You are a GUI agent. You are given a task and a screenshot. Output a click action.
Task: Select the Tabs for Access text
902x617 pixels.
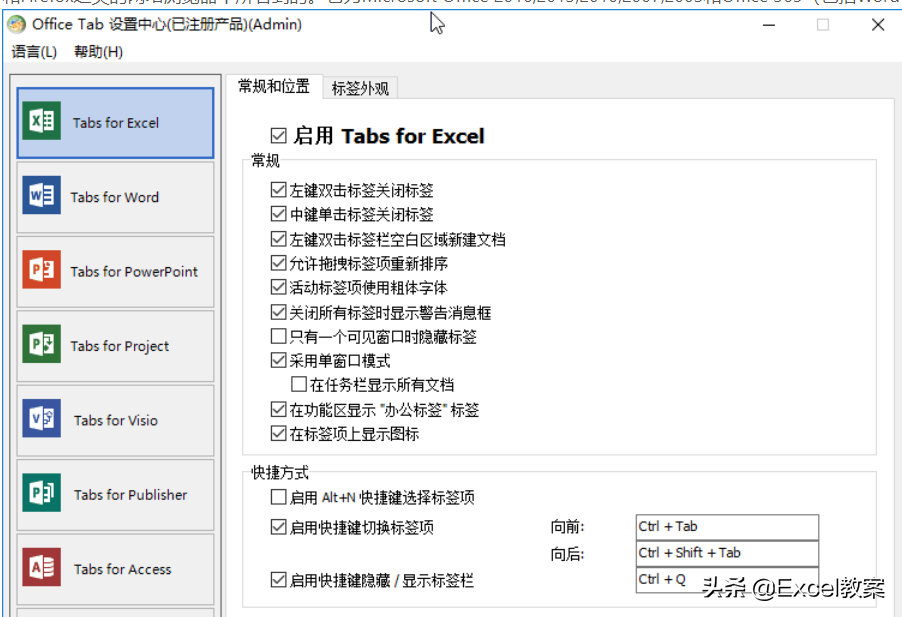pyautogui.click(x=123, y=569)
